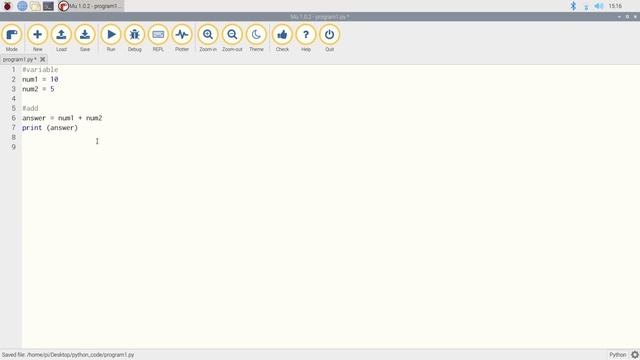Click the answer = num1 + num2 line
Screen dimensions: 640x360
coord(62,118)
